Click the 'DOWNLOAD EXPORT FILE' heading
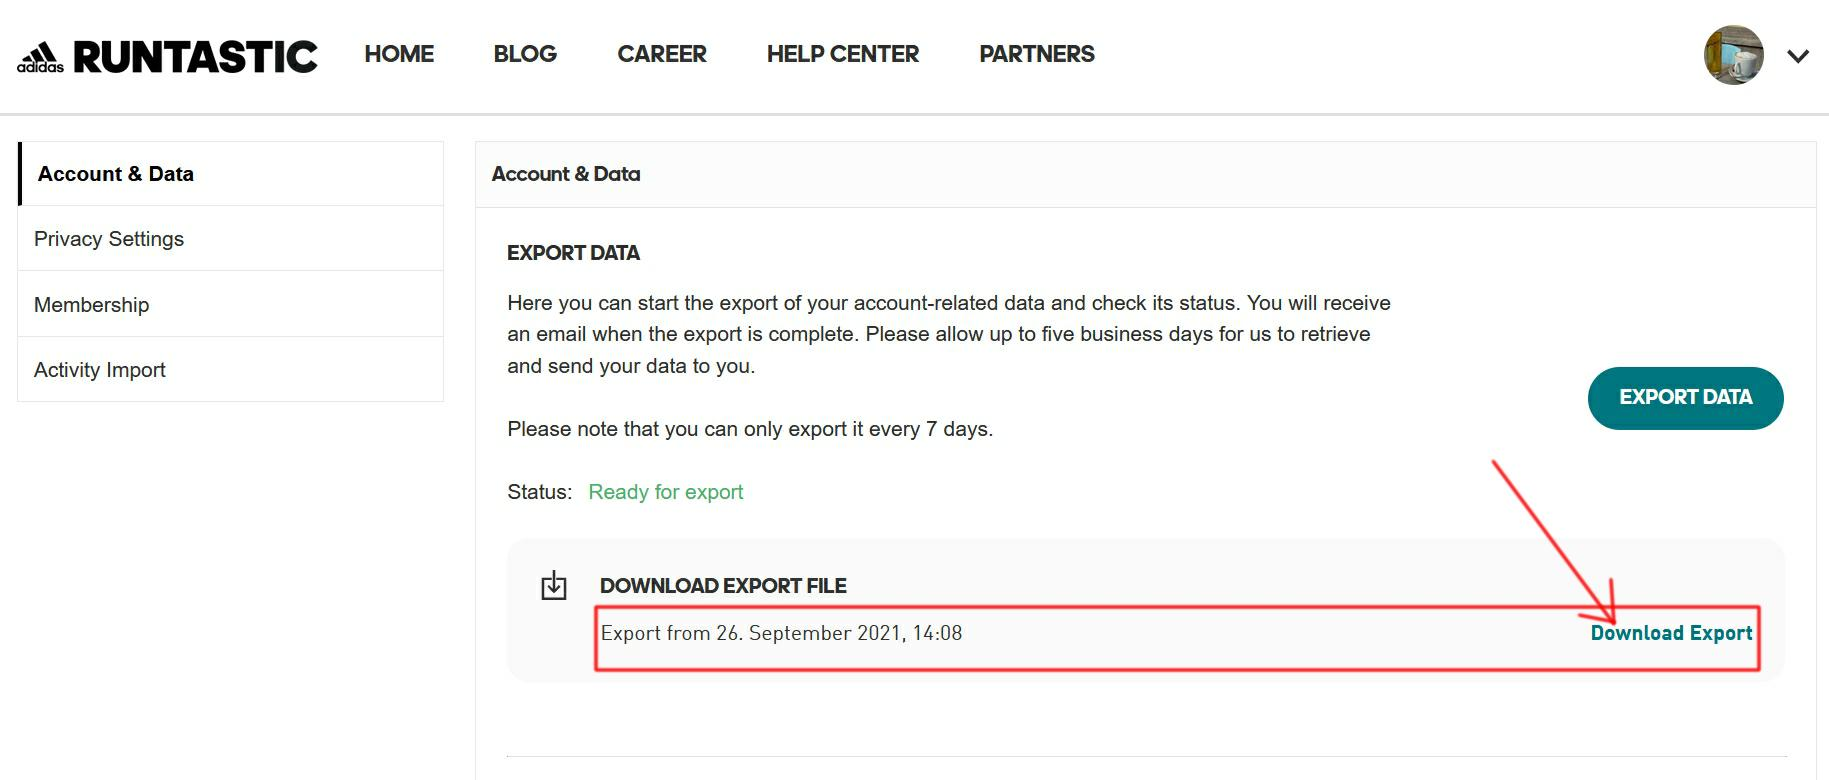Viewport: 1829px width, 780px height. (723, 586)
